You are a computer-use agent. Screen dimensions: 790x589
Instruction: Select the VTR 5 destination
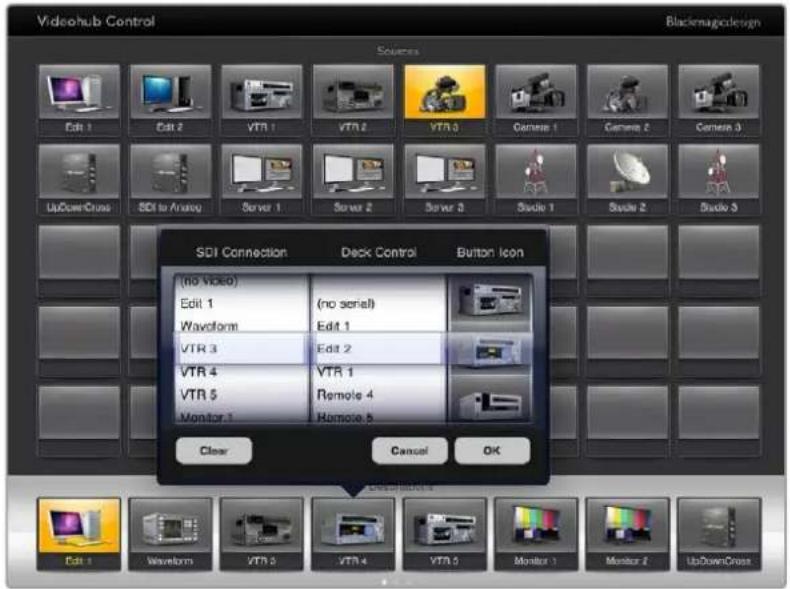click(x=444, y=534)
